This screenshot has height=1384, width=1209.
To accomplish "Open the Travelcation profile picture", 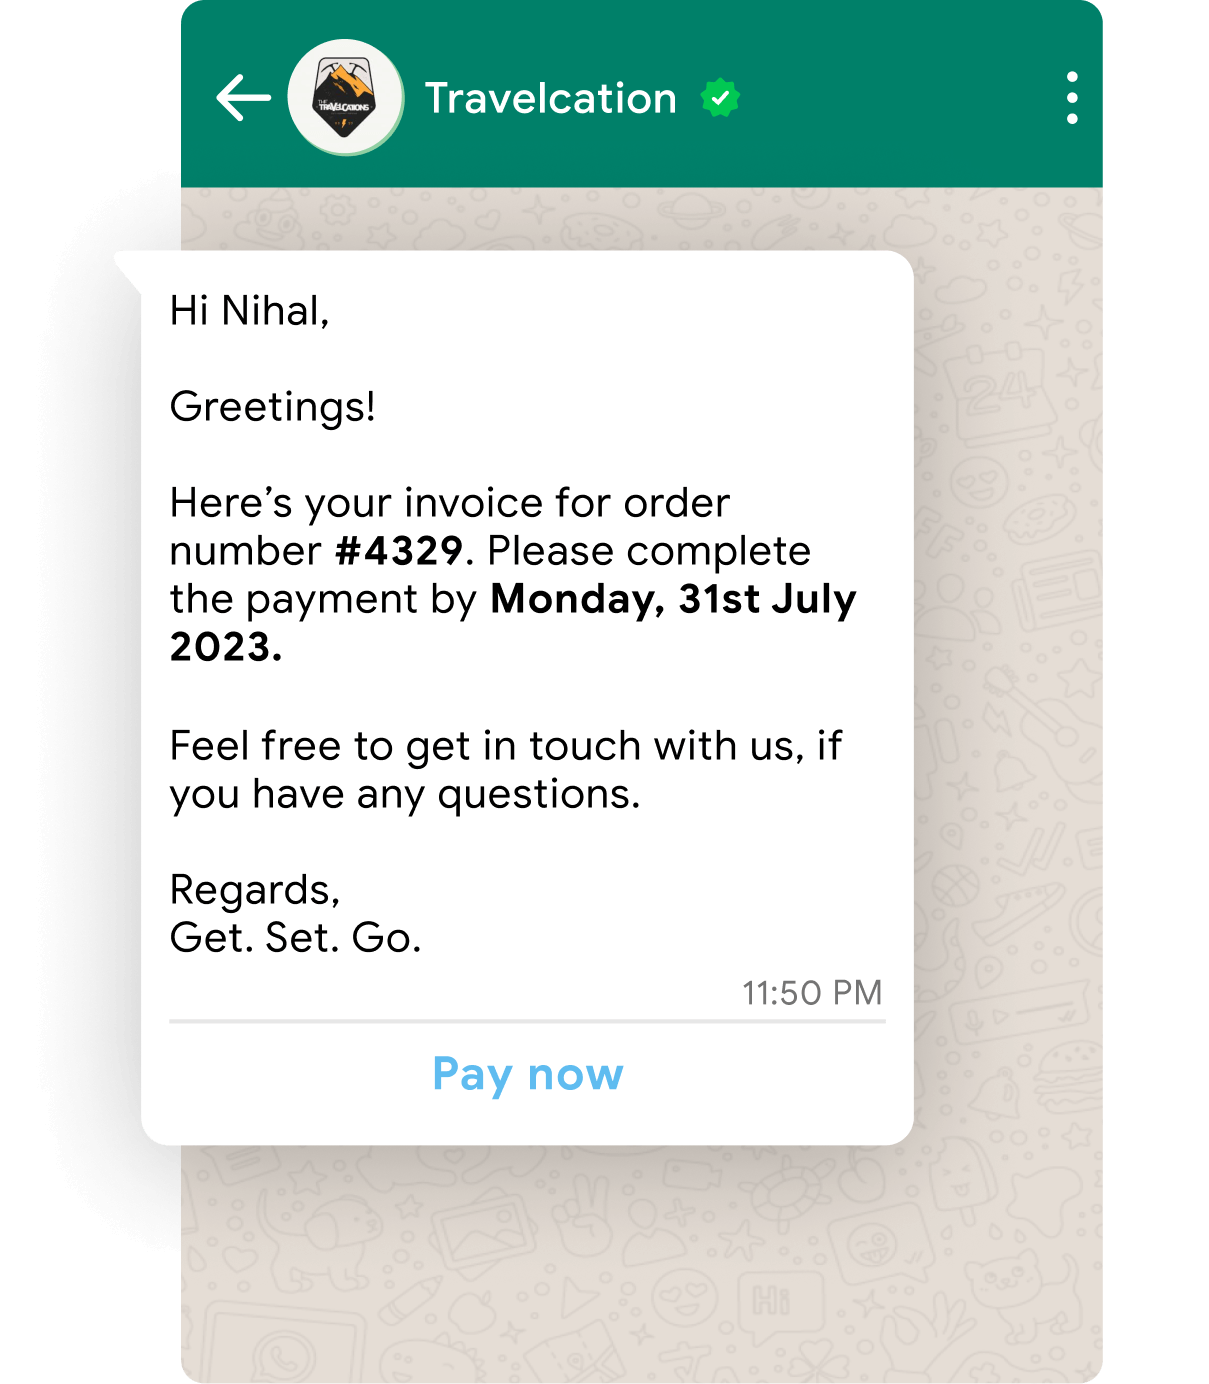I will (x=346, y=97).
